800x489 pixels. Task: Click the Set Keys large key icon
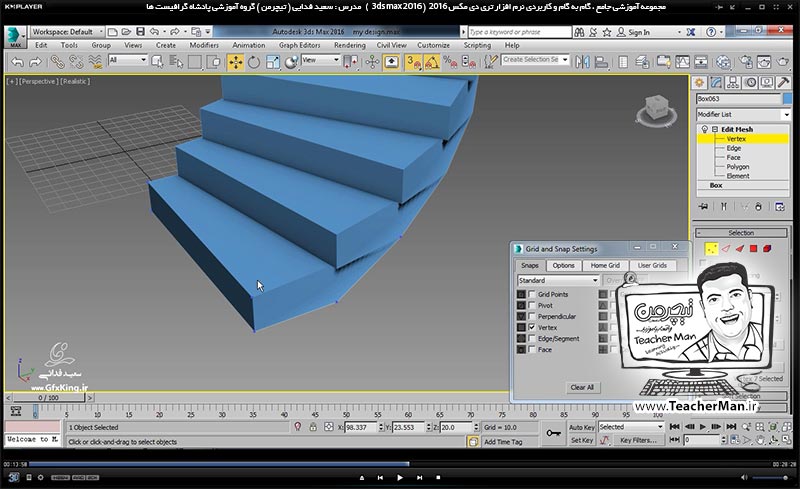point(553,433)
